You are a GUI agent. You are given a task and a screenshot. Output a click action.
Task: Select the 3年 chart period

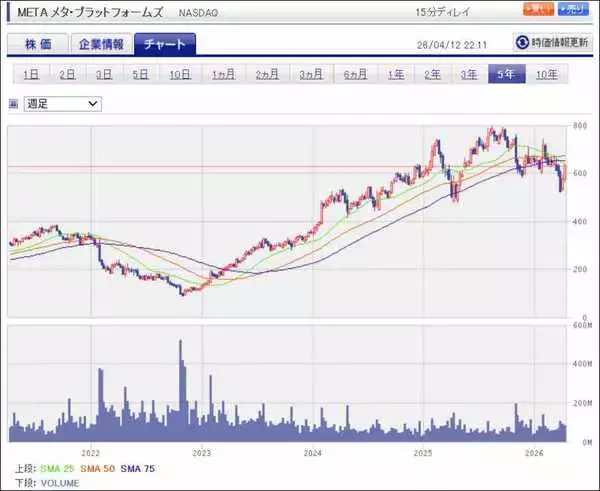click(468, 75)
